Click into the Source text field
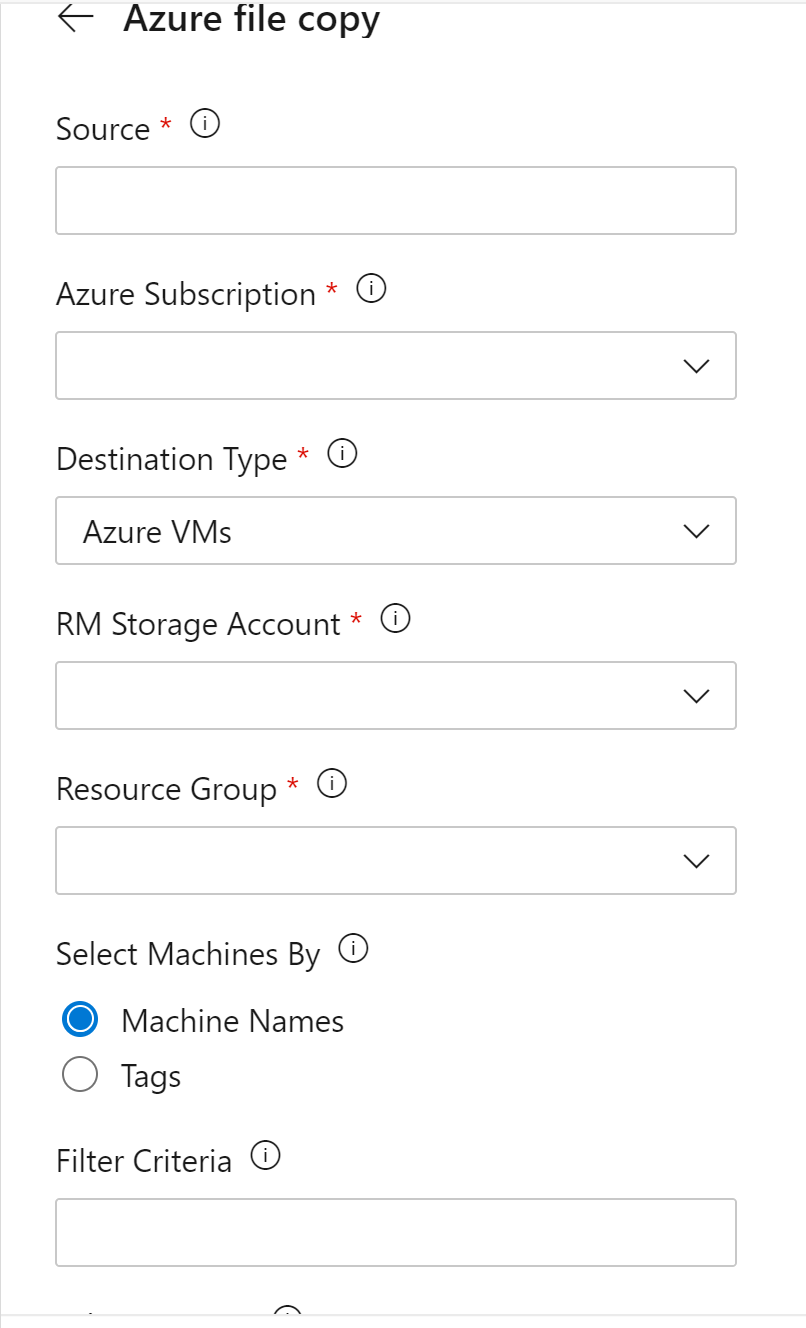This screenshot has height=1328, width=806. (x=395, y=201)
